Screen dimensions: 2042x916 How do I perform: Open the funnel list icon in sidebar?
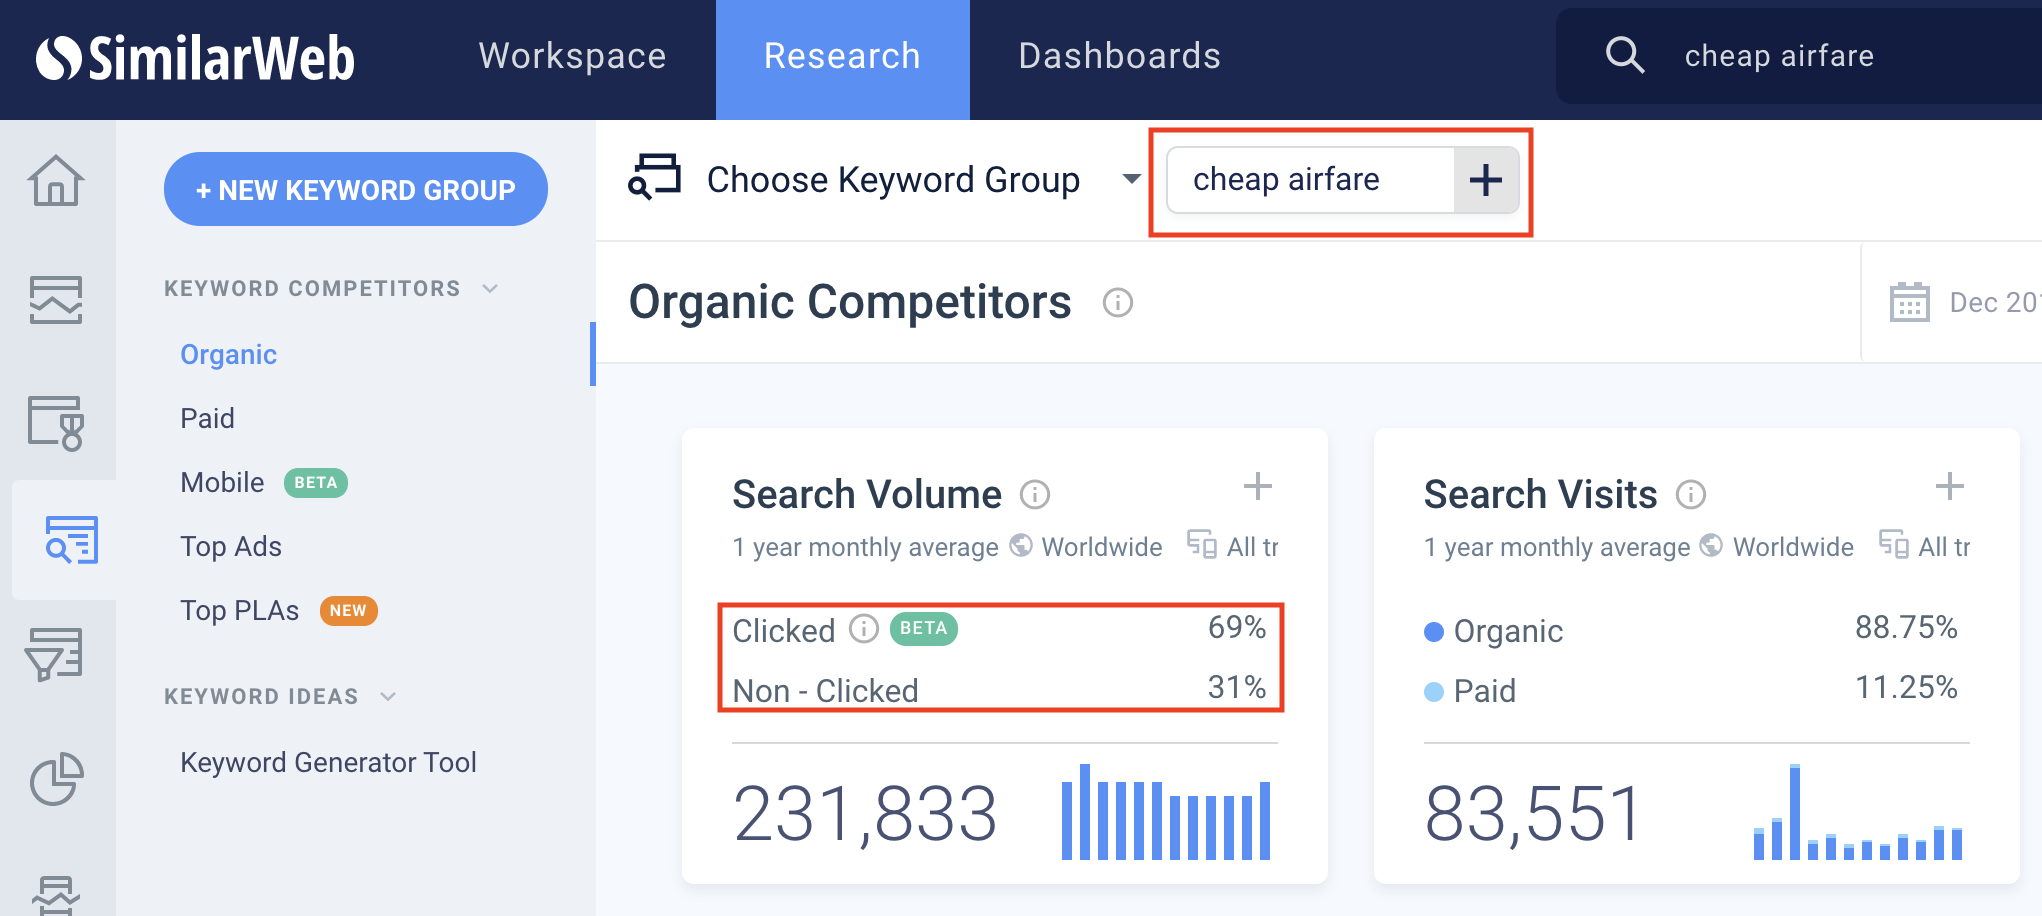point(54,656)
